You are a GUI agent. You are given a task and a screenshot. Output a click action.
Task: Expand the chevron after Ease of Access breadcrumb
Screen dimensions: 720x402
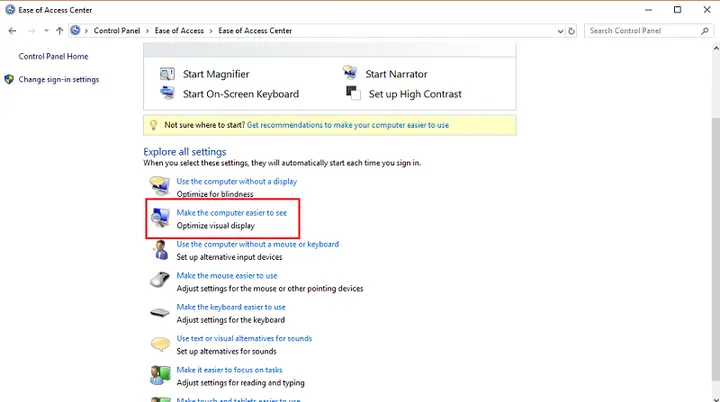[x=211, y=31]
